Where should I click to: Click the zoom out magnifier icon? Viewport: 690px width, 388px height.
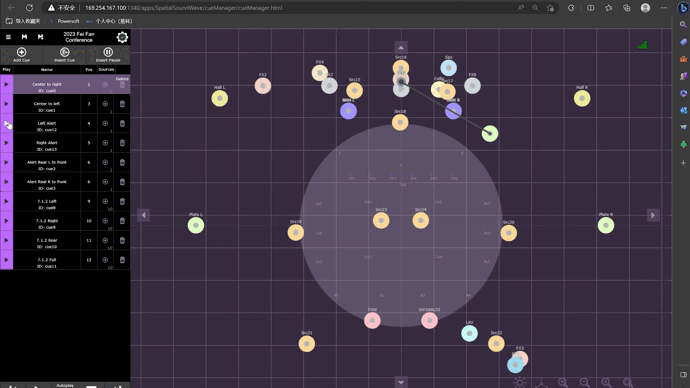click(x=584, y=383)
